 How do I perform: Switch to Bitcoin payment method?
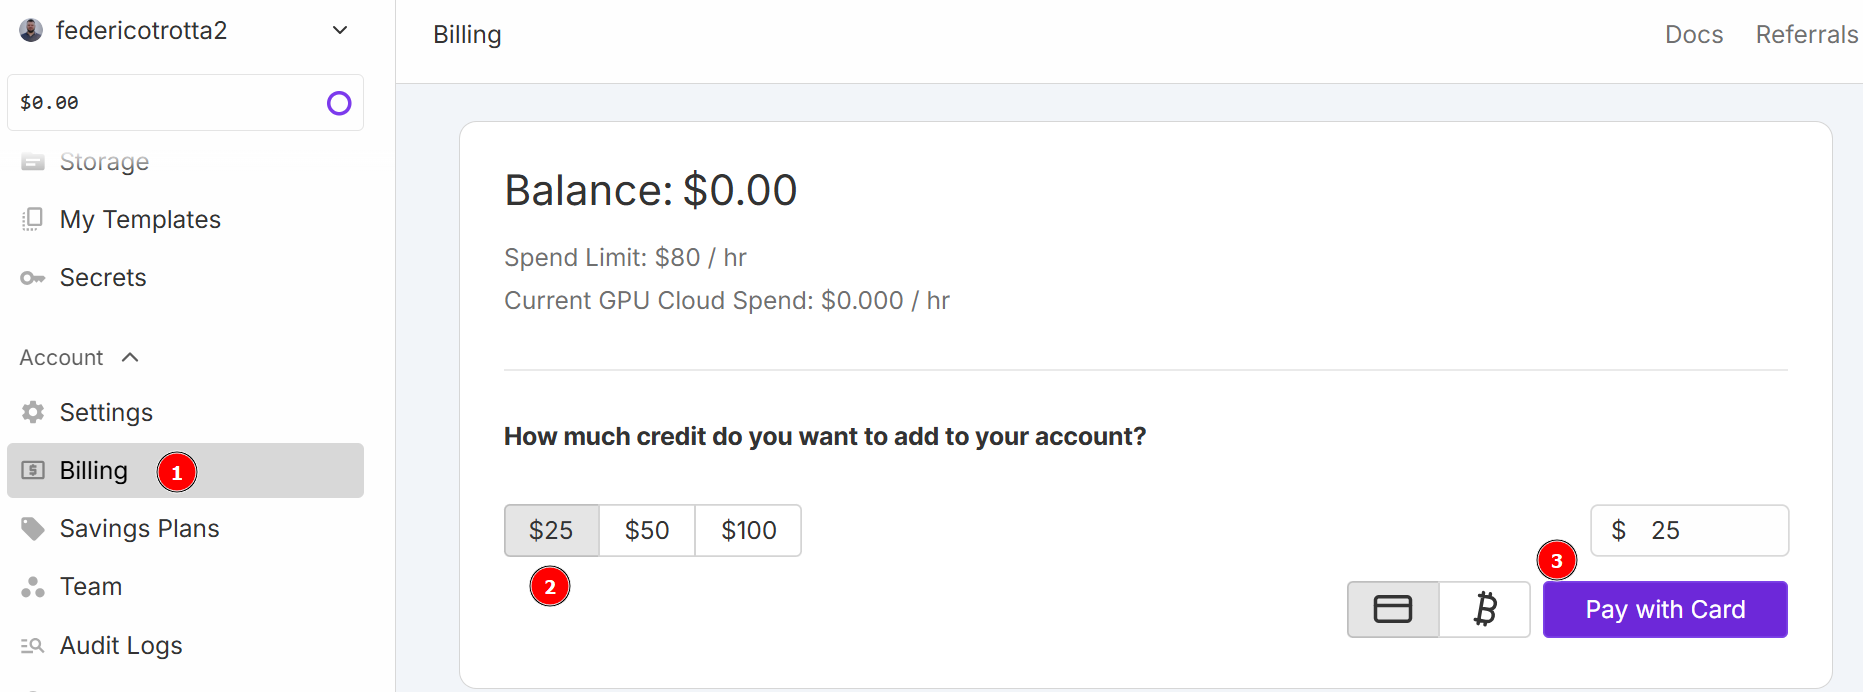pyautogui.click(x=1484, y=609)
